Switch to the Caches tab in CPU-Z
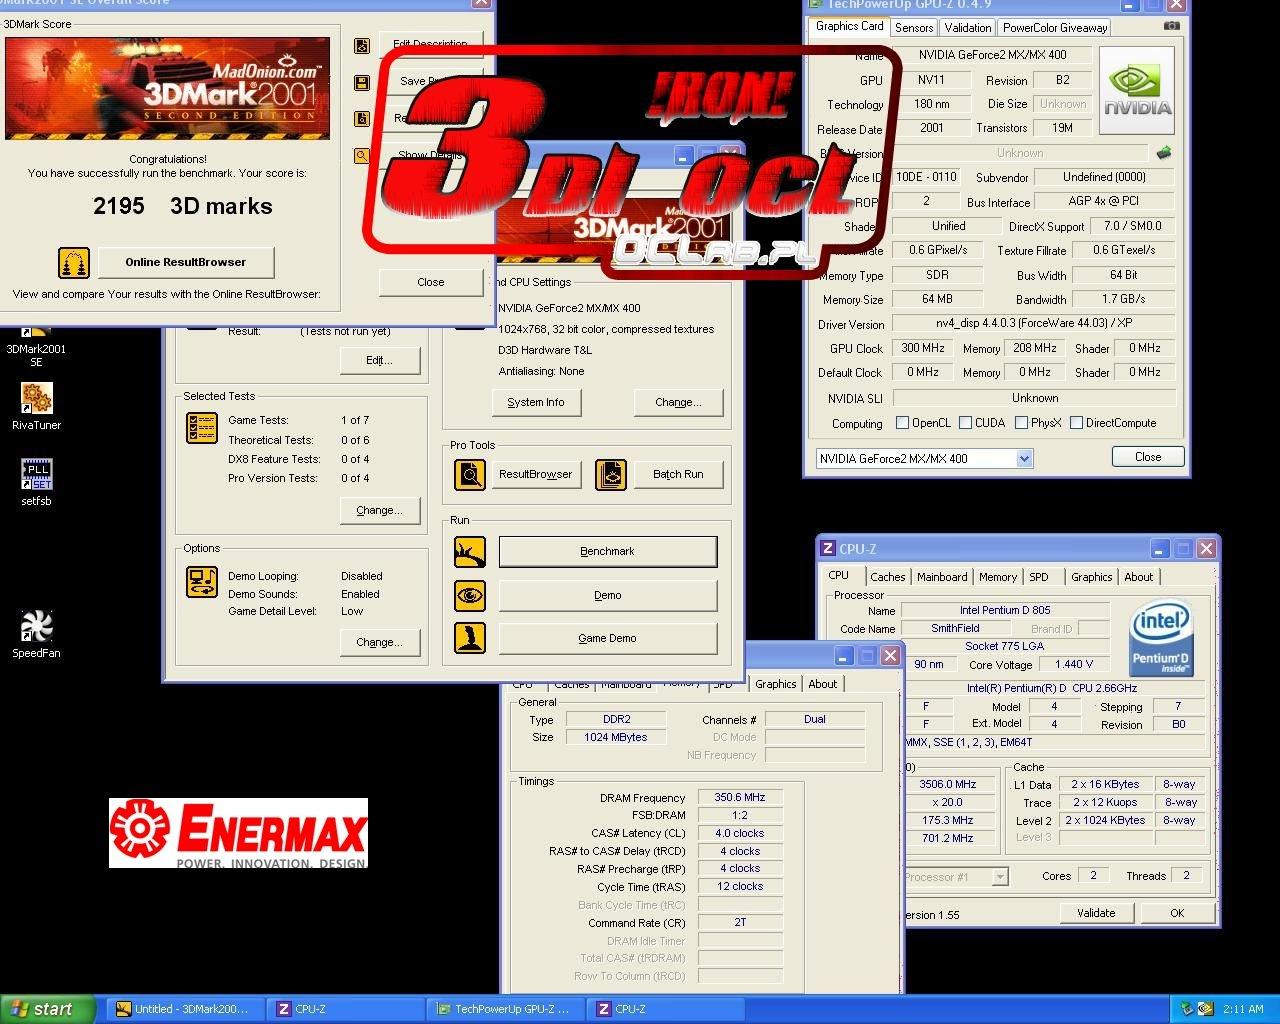Viewport: 1280px width, 1024px height. pyautogui.click(x=887, y=577)
